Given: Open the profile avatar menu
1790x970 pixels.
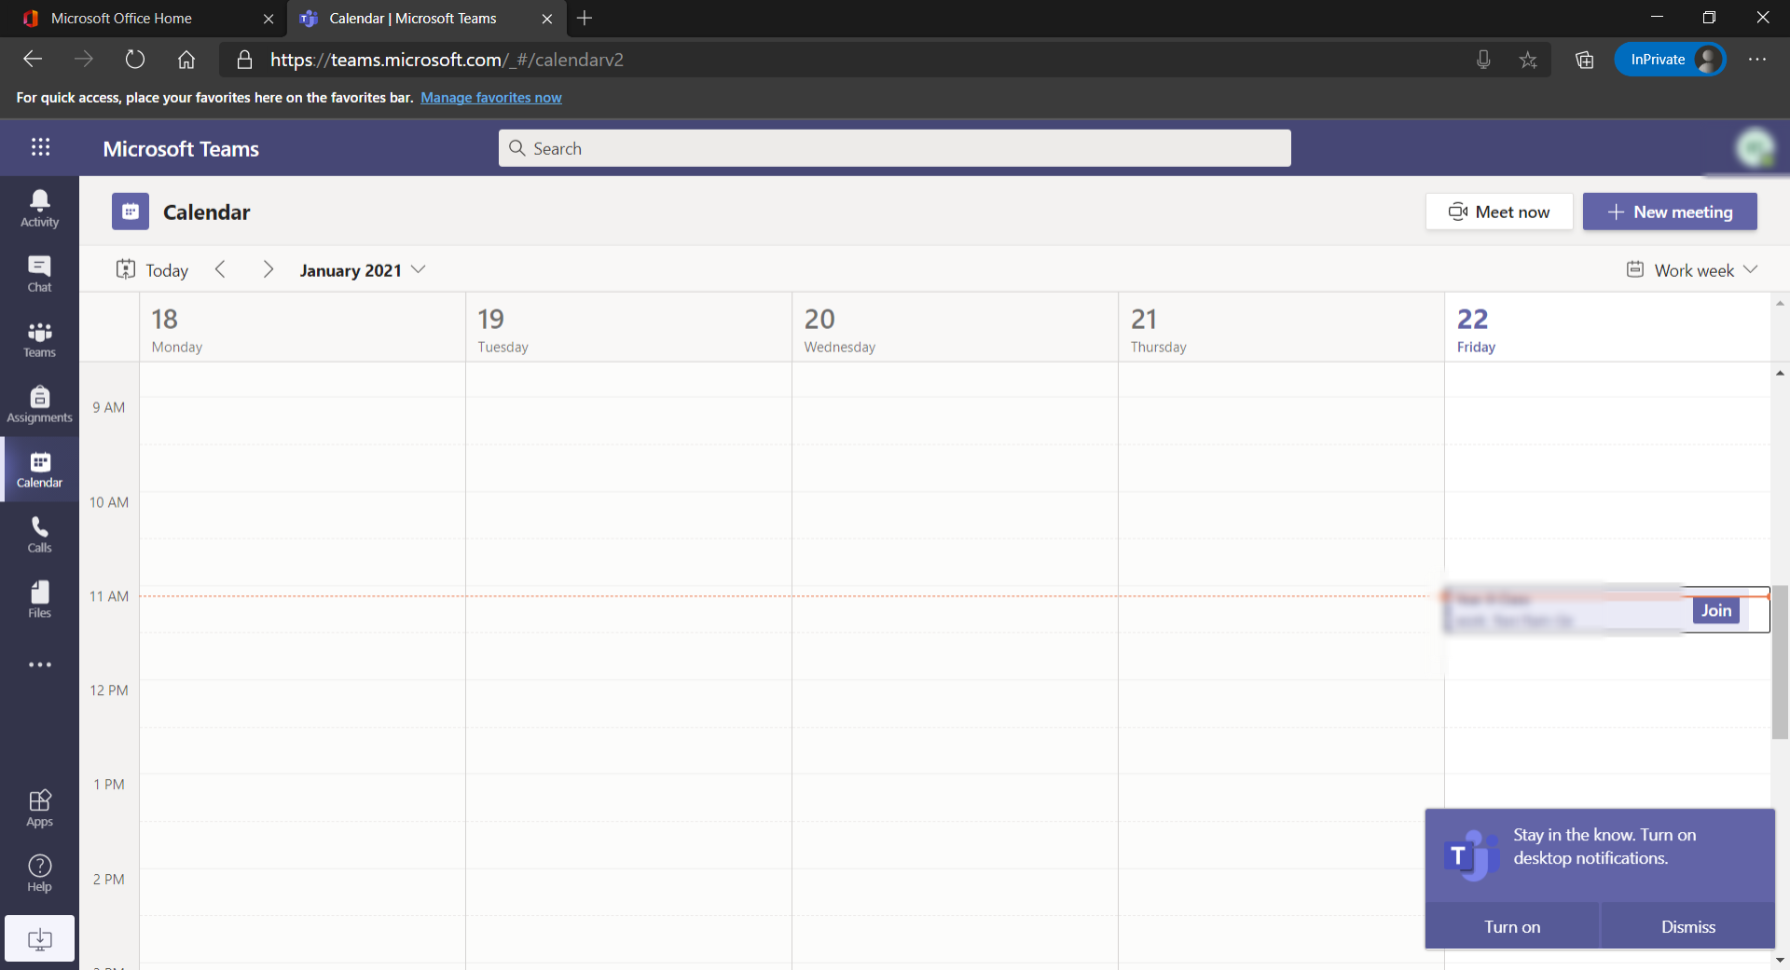Looking at the screenshot, I should coord(1754,148).
